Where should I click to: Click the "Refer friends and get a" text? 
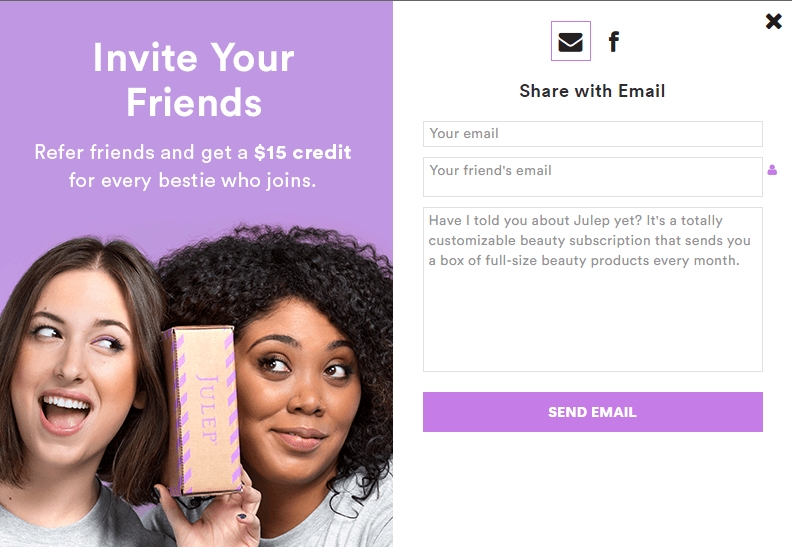[x=141, y=153]
